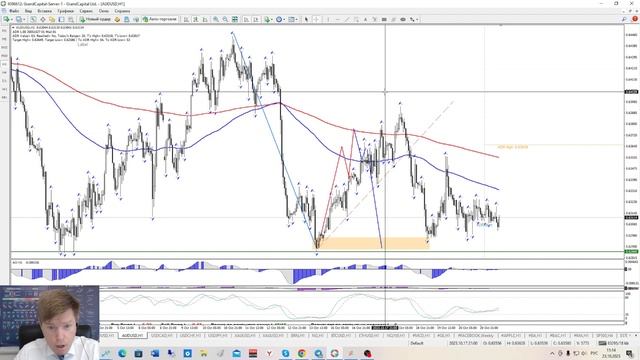
Task: Select the trendline drawing tool
Action: tap(347, 19)
